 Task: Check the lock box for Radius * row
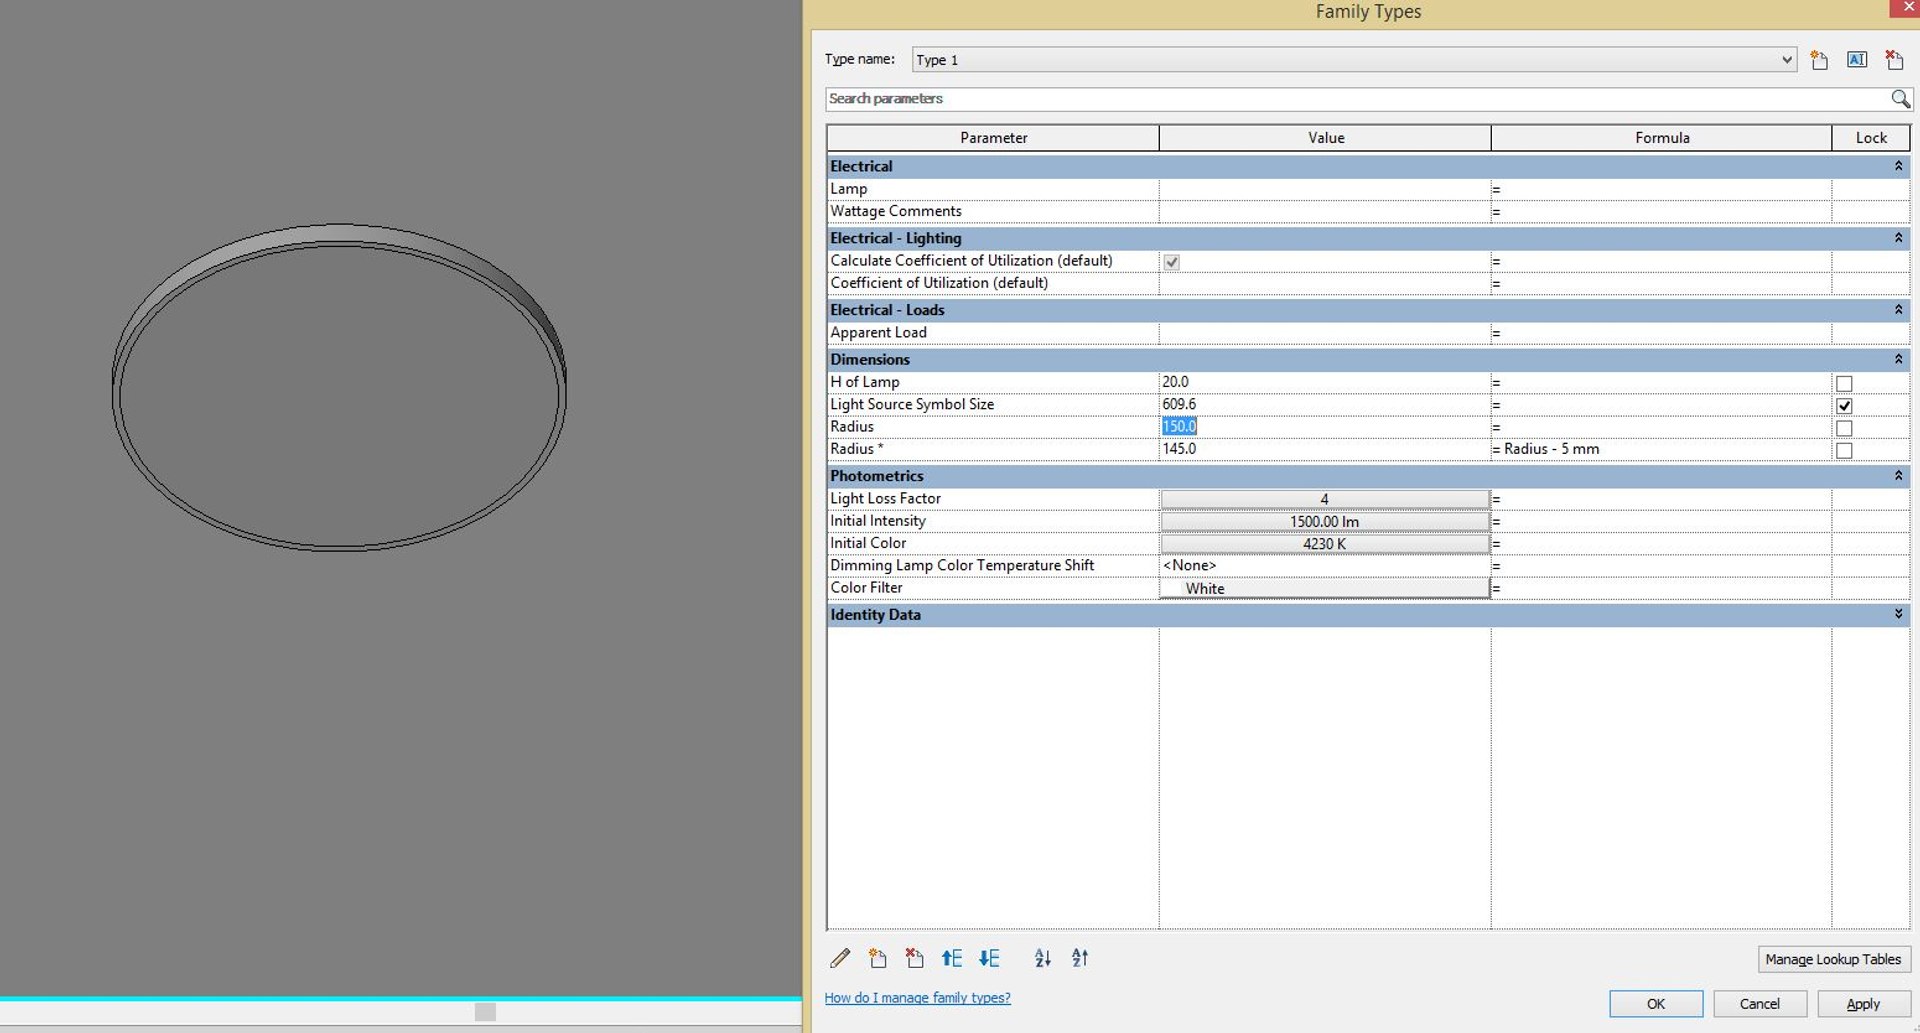tap(1844, 451)
